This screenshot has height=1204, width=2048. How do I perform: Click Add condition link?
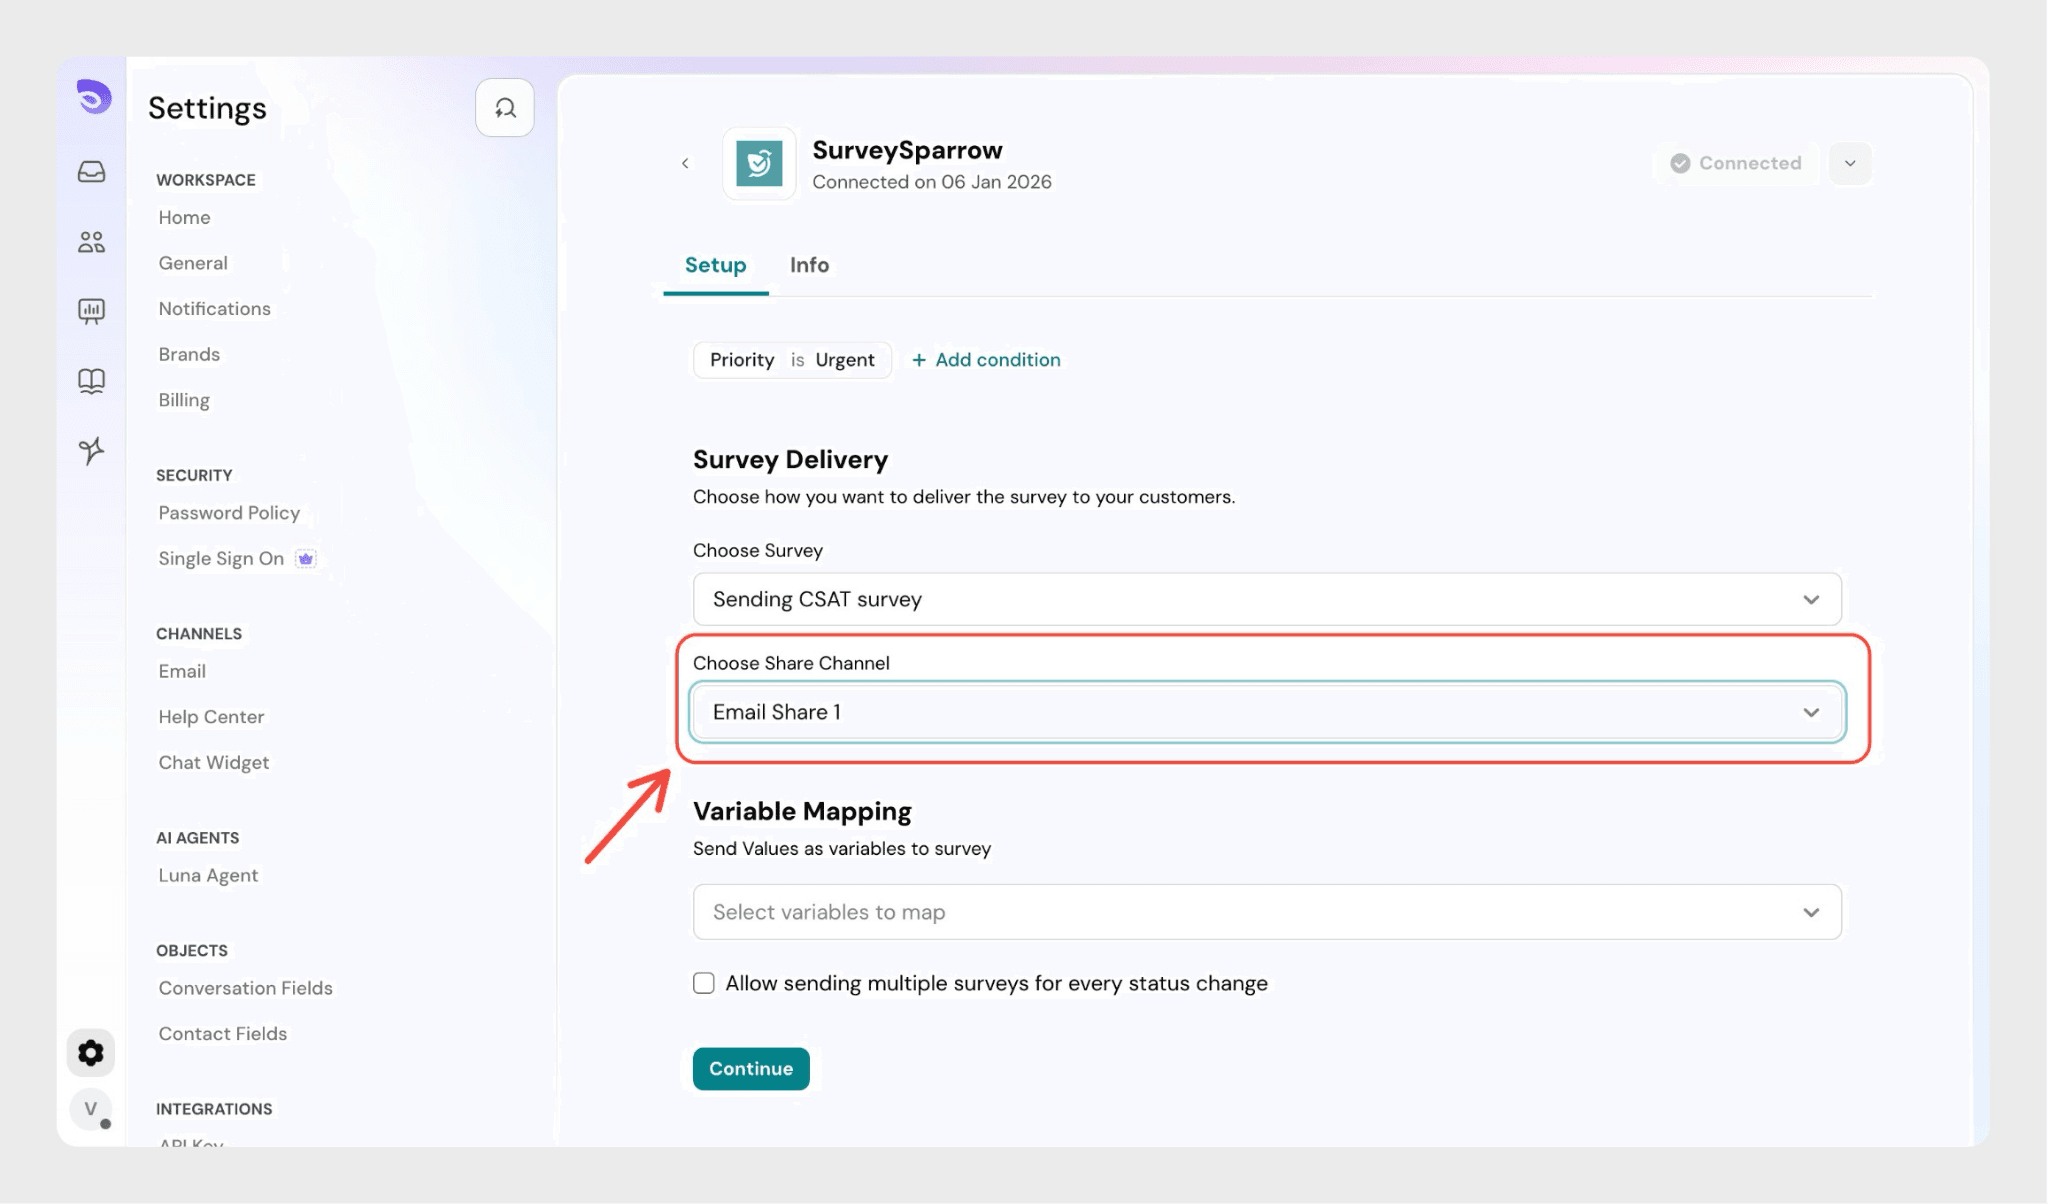pos(986,360)
